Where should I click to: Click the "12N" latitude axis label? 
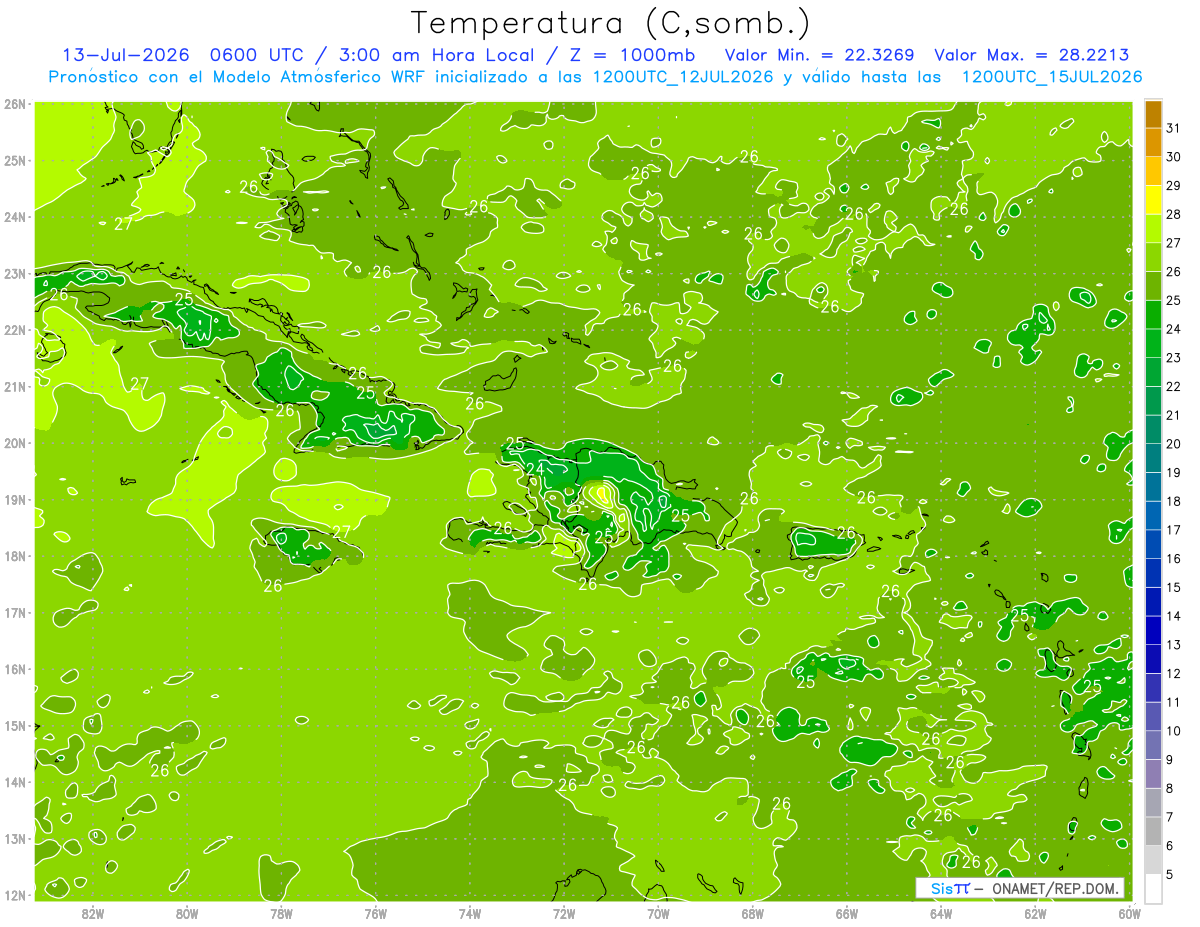pyautogui.click(x=14, y=894)
